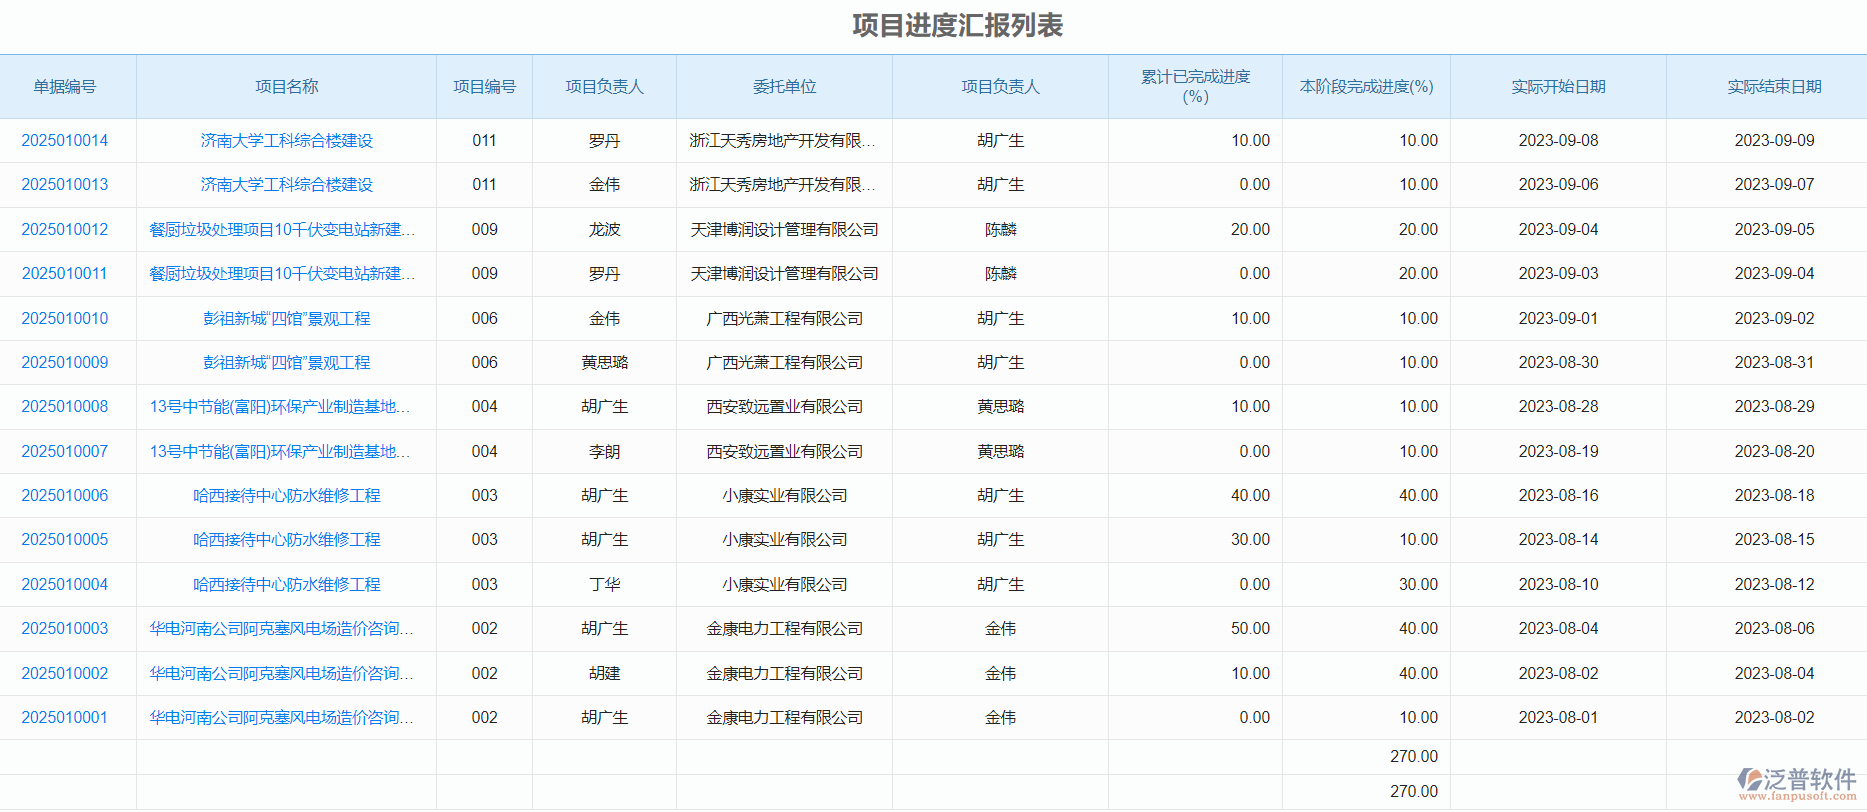
Task: Open record 2025010001
Action: (x=65, y=718)
